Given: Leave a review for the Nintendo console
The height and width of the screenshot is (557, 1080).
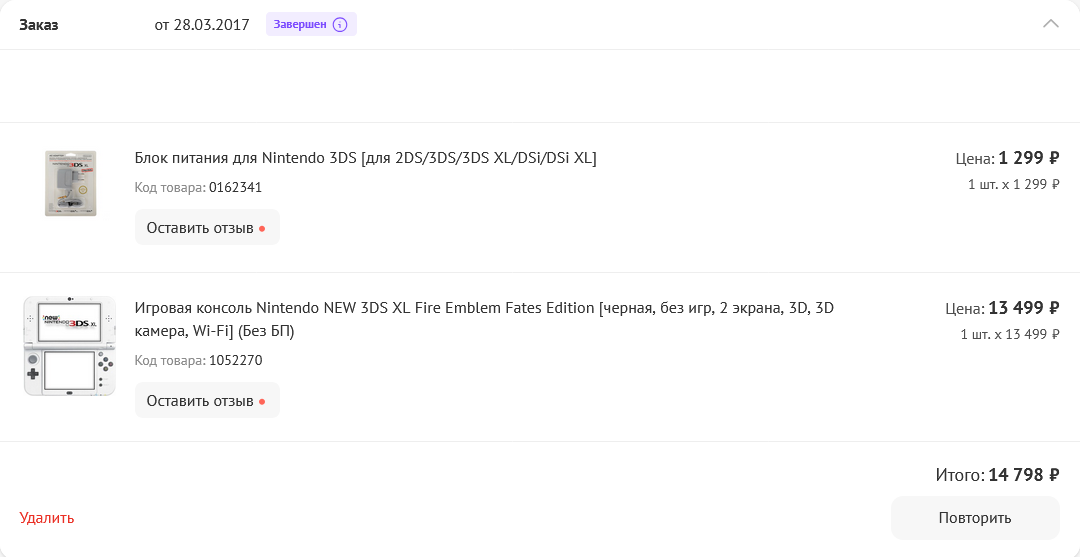Looking at the screenshot, I should pyautogui.click(x=207, y=400).
